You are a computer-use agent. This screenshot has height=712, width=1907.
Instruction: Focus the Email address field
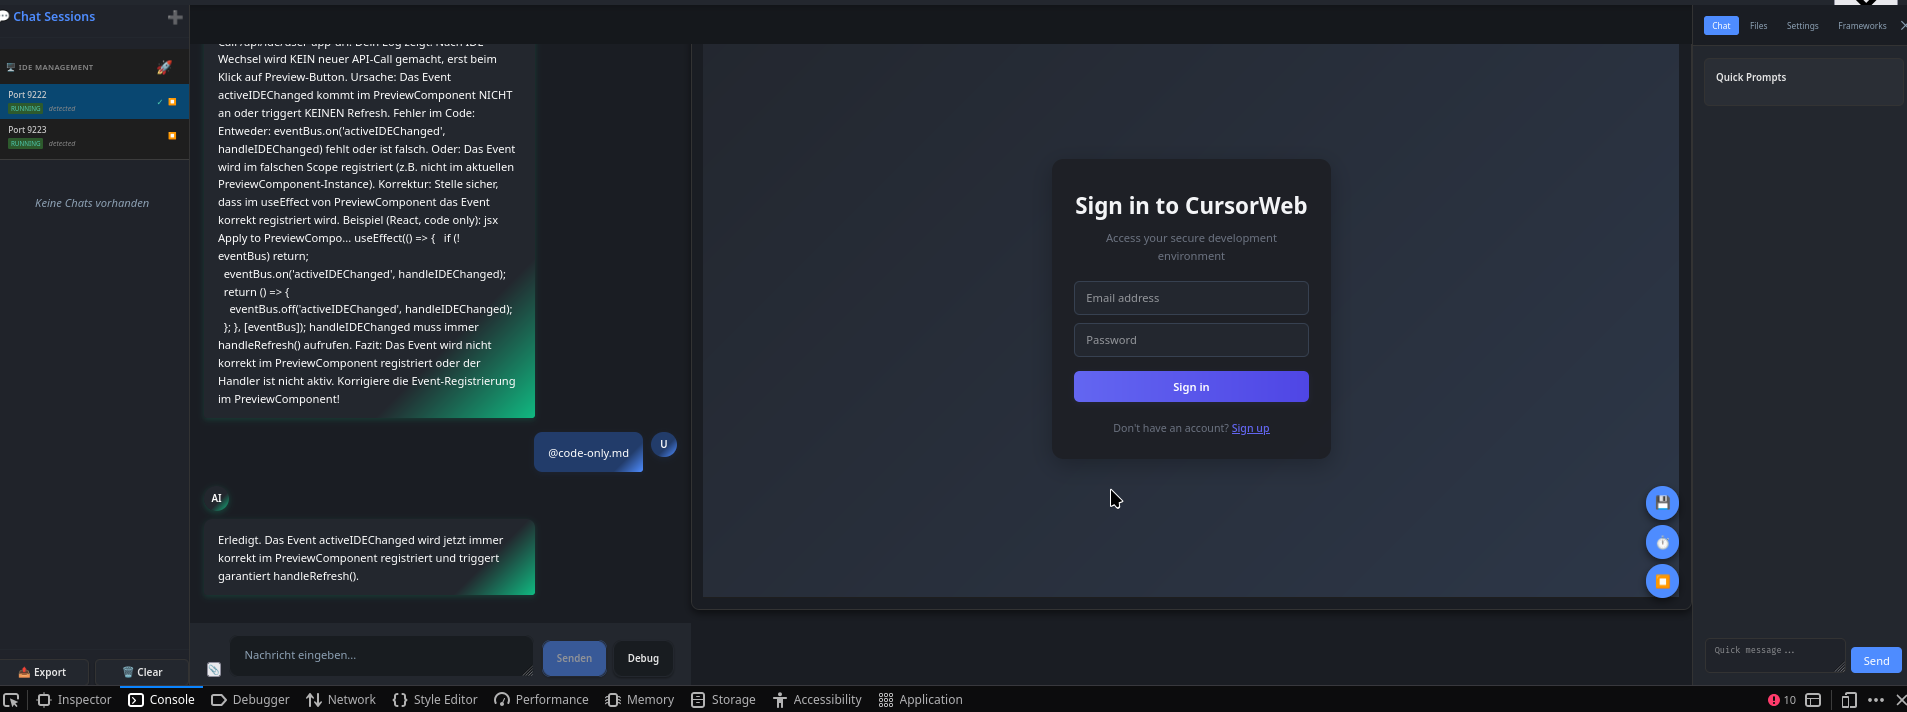(x=1191, y=298)
